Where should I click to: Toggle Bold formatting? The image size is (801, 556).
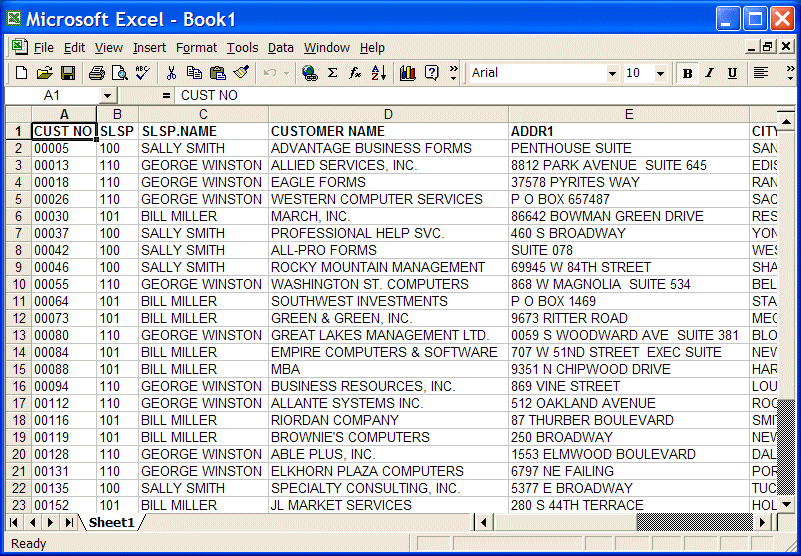pos(687,73)
